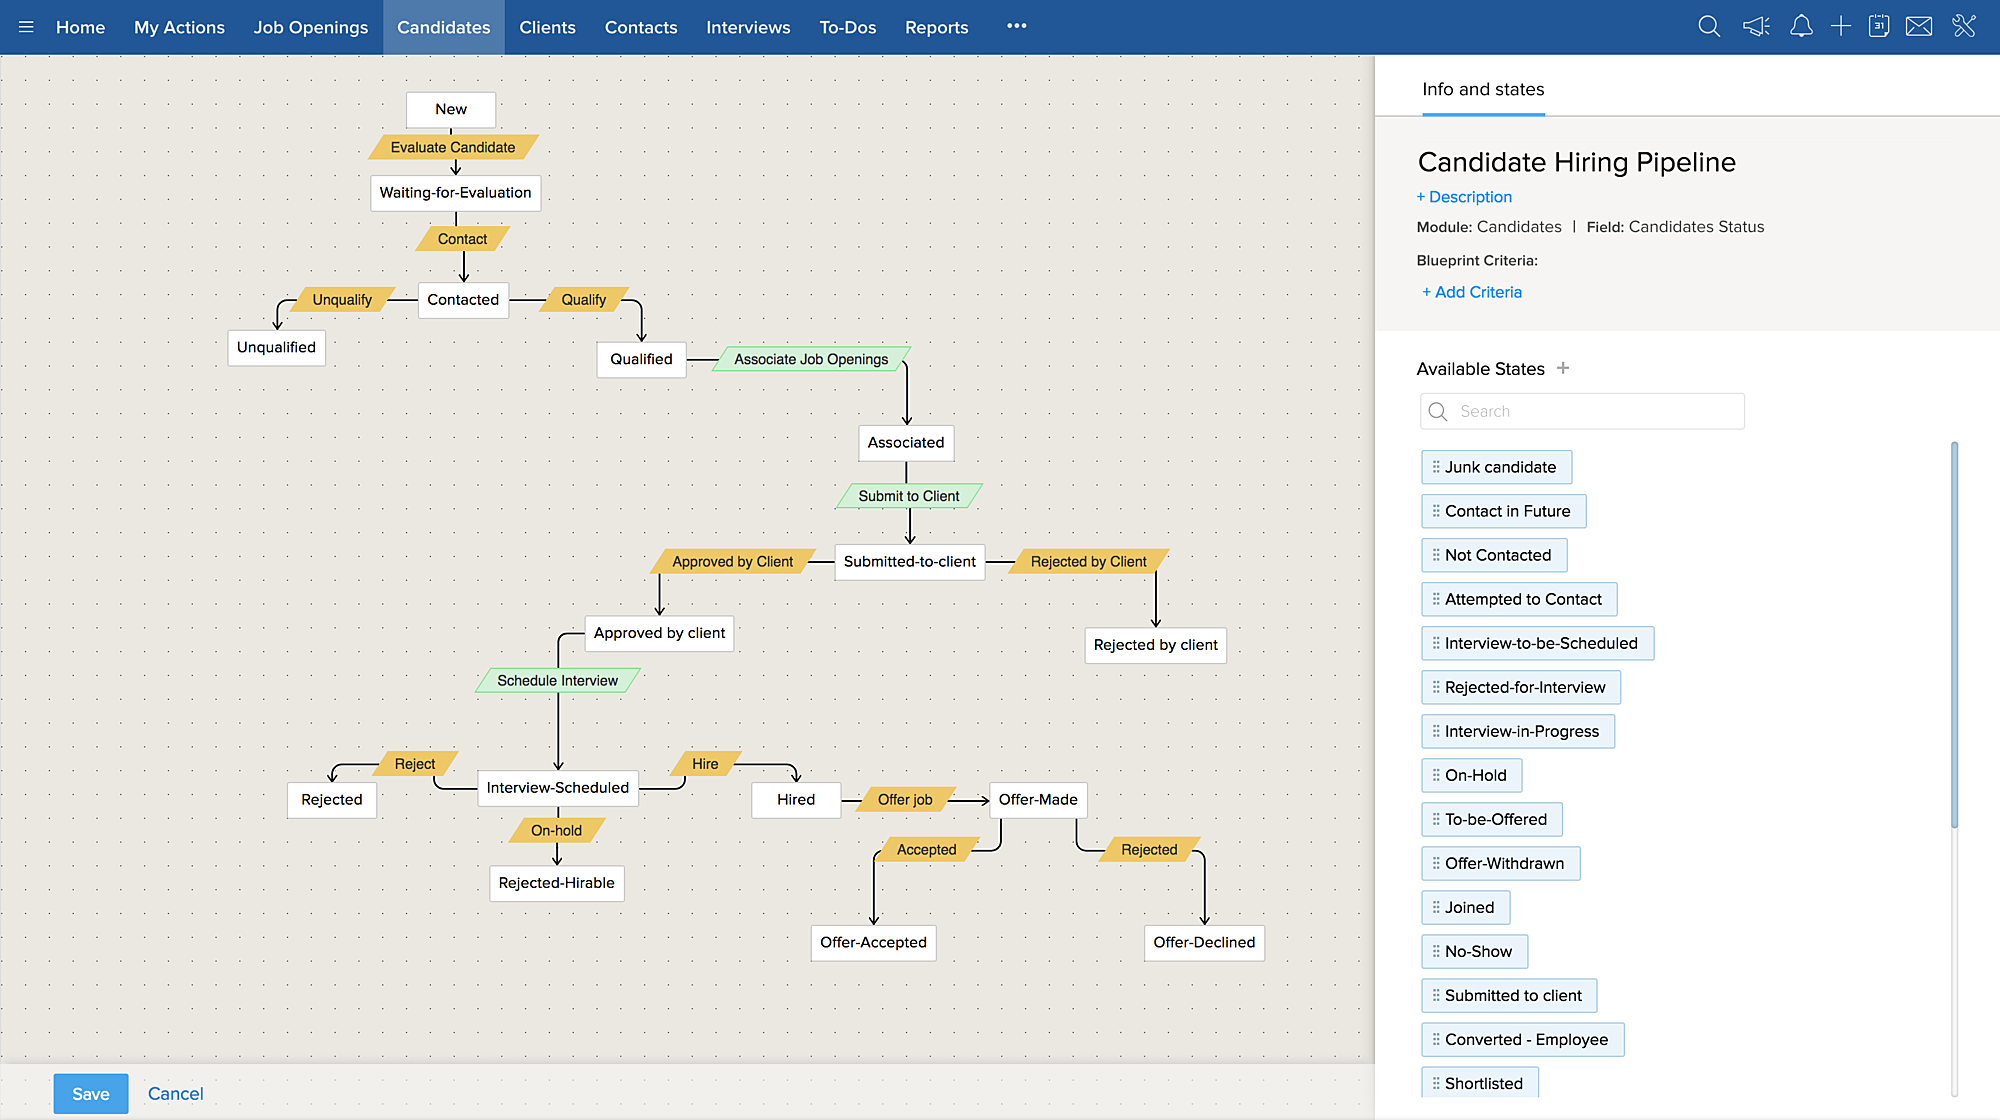Add a new state via Available States plus
This screenshot has width=2000, height=1120.
(1563, 368)
